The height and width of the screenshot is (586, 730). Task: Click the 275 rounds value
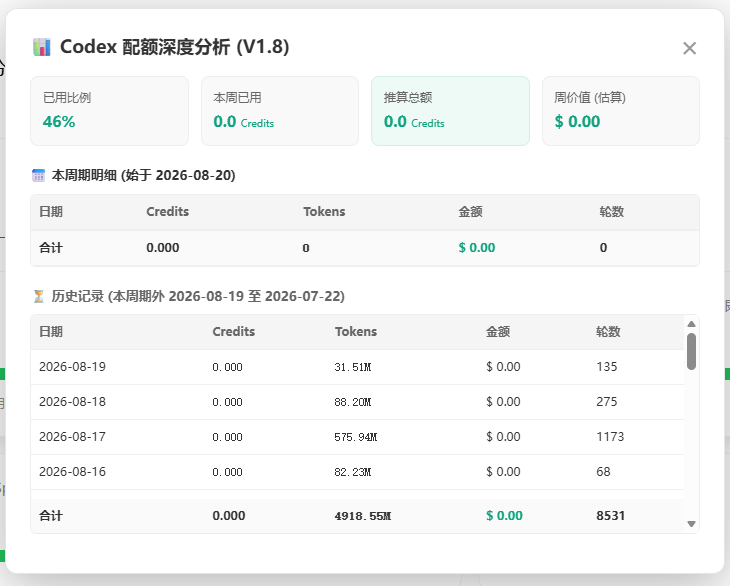(607, 402)
